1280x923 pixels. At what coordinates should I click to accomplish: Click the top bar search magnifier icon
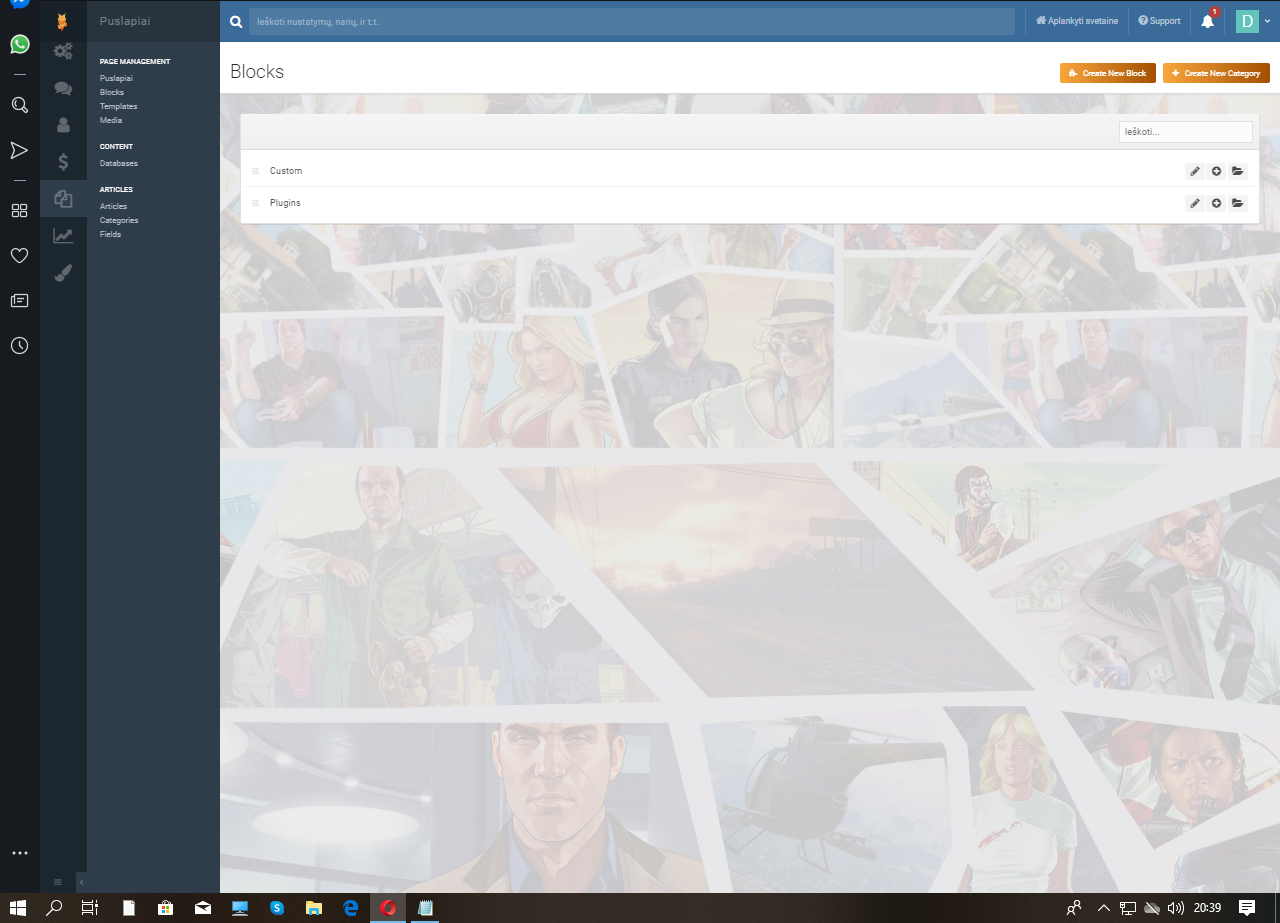(x=235, y=21)
